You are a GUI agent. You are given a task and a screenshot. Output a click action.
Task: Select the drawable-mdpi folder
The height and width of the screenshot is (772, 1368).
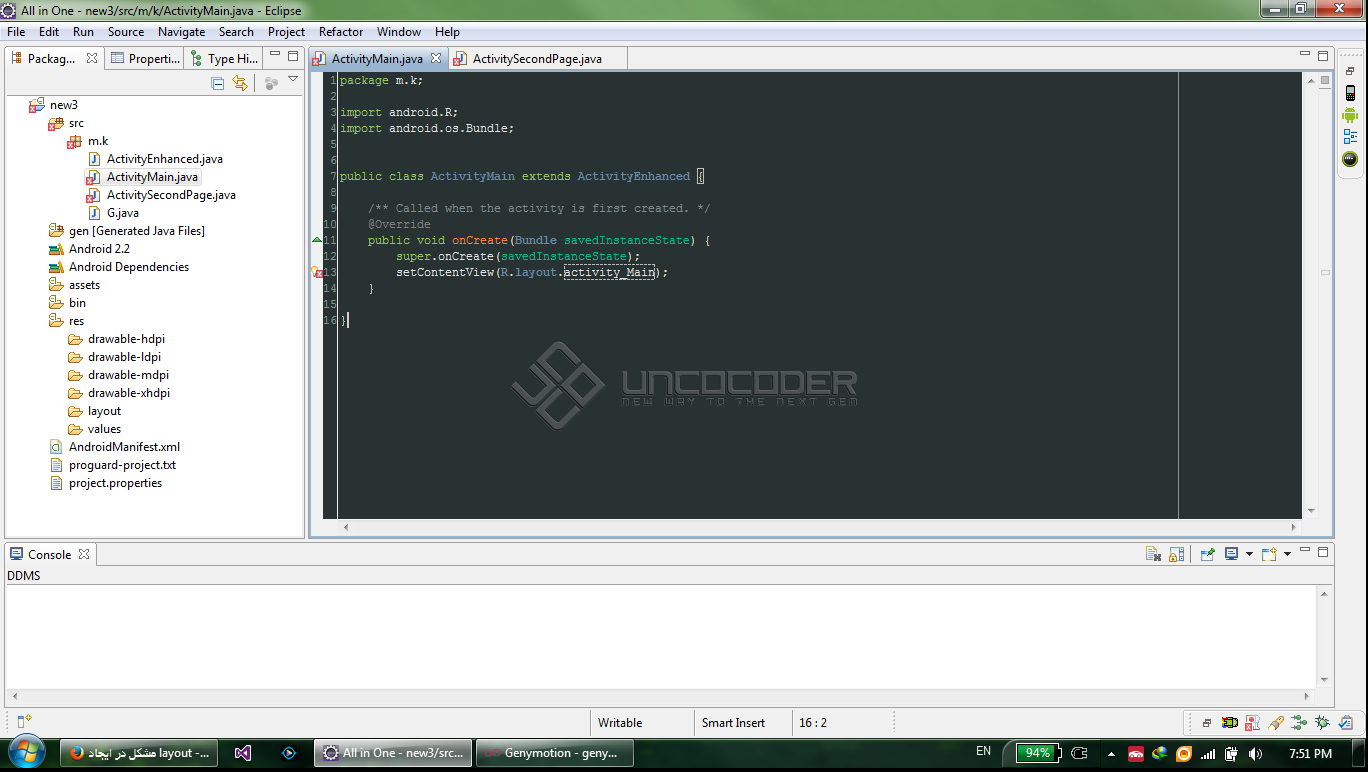pyautogui.click(x=118, y=375)
